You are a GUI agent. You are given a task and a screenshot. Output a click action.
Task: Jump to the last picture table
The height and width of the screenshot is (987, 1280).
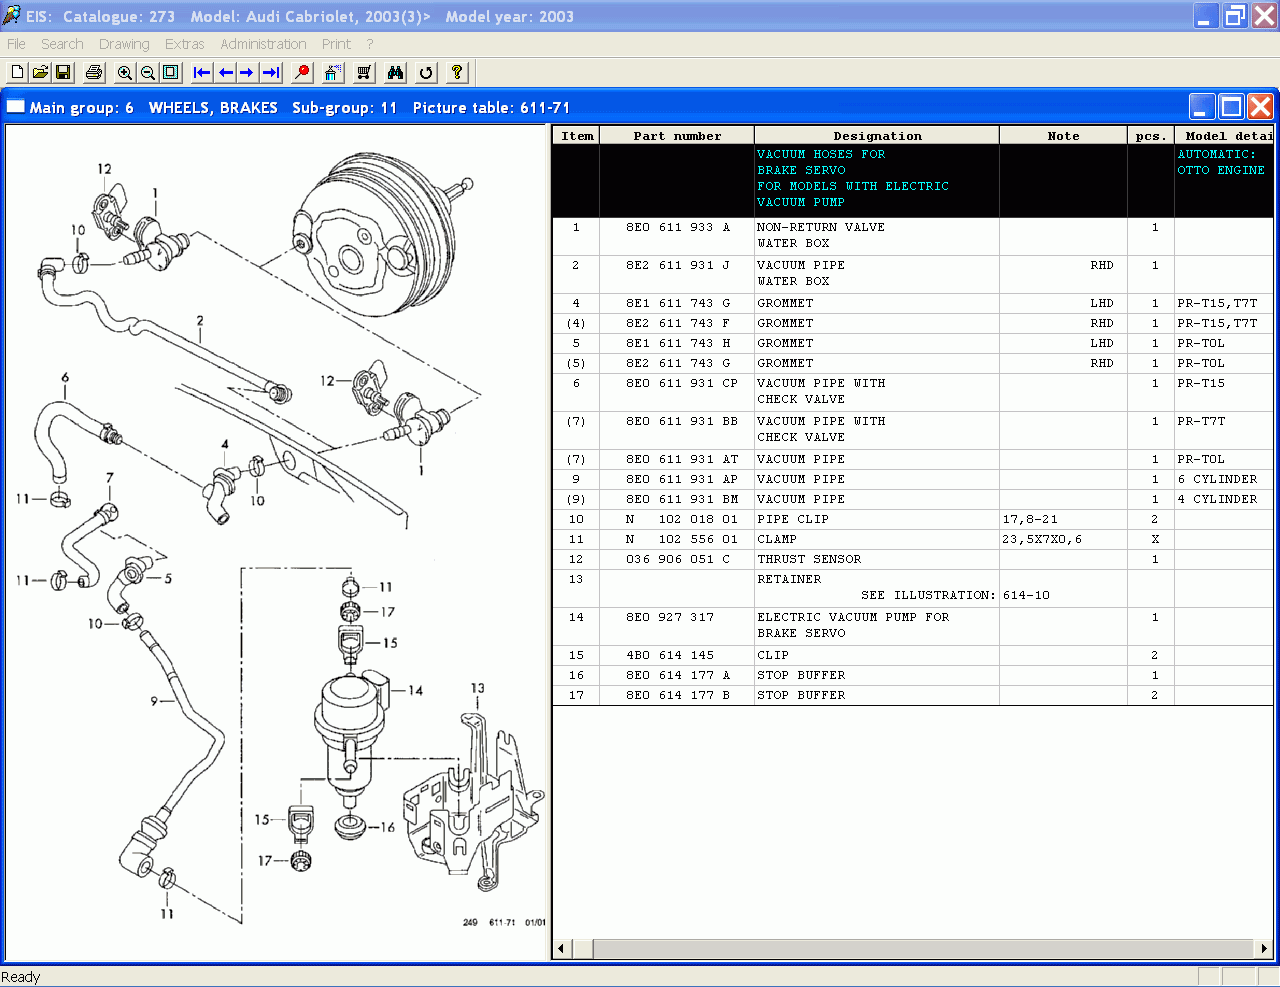coord(271,72)
